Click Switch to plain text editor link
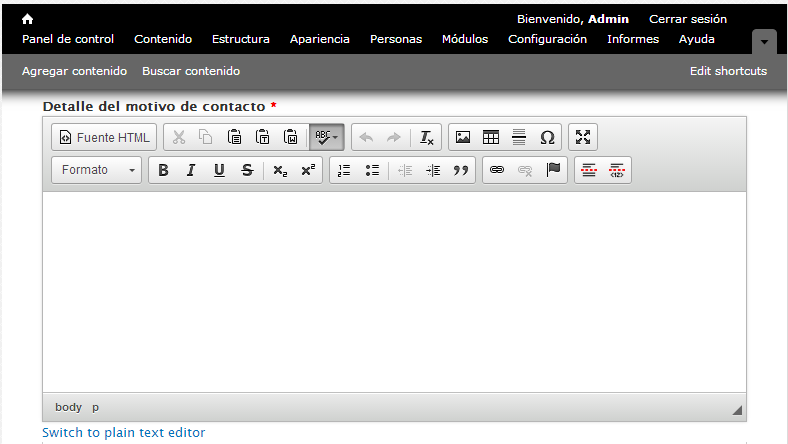This screenshot has width=788, height=444. 124,433
